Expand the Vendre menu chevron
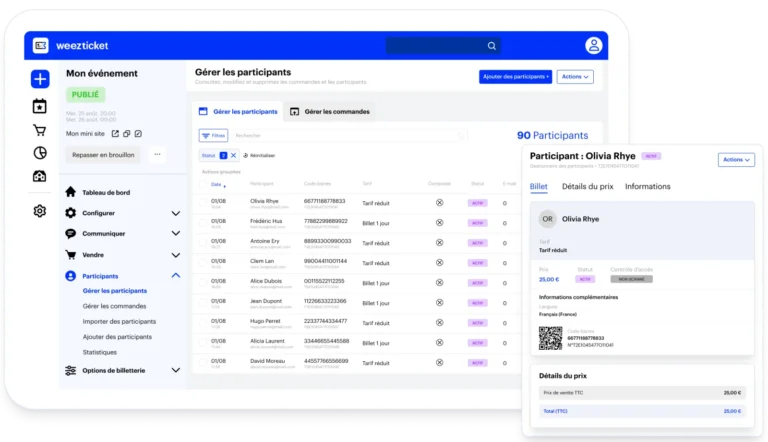This screenshot has height=442, width=768. pyautogui.click(x=176, y=255)
